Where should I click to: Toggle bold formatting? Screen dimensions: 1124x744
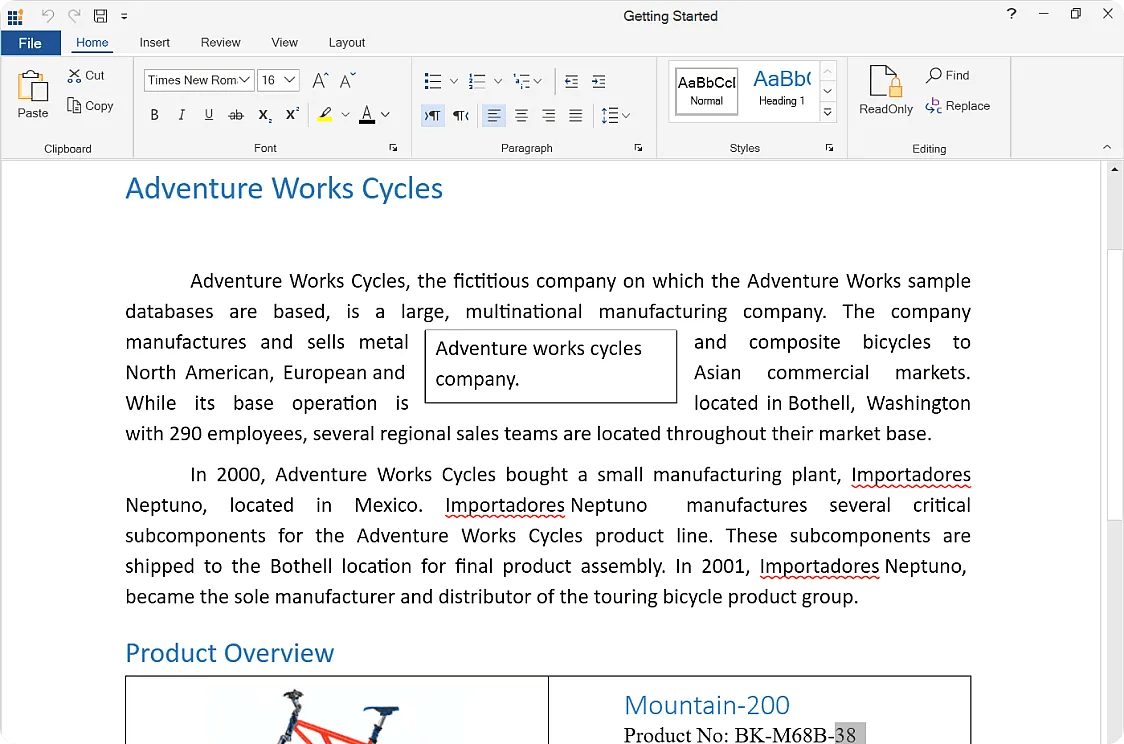coord(154,114)
